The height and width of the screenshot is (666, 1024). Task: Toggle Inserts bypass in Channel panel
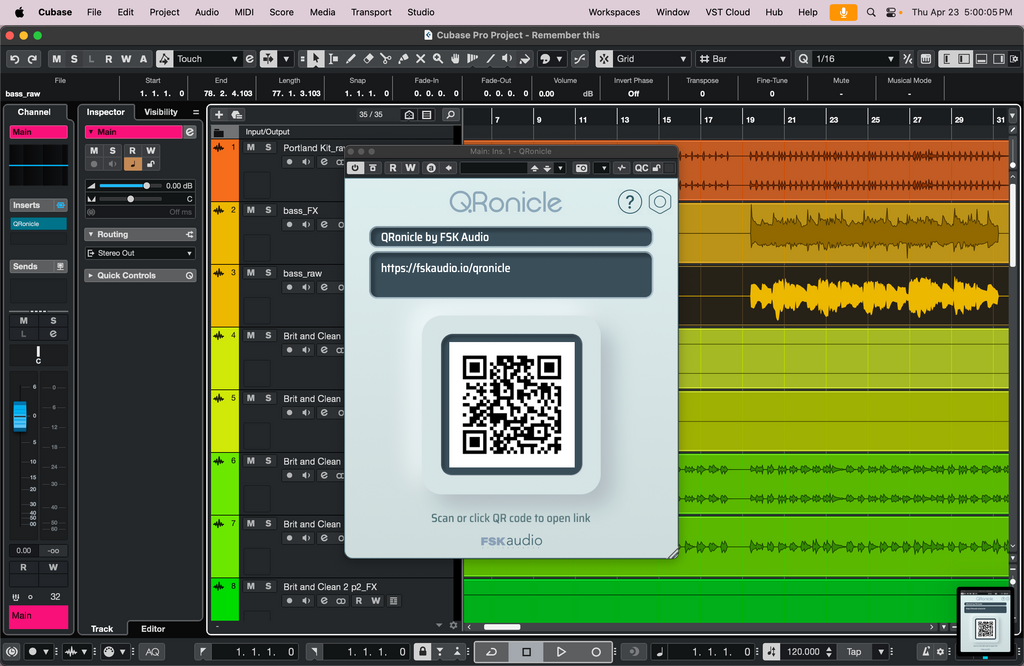pos(60,205)
